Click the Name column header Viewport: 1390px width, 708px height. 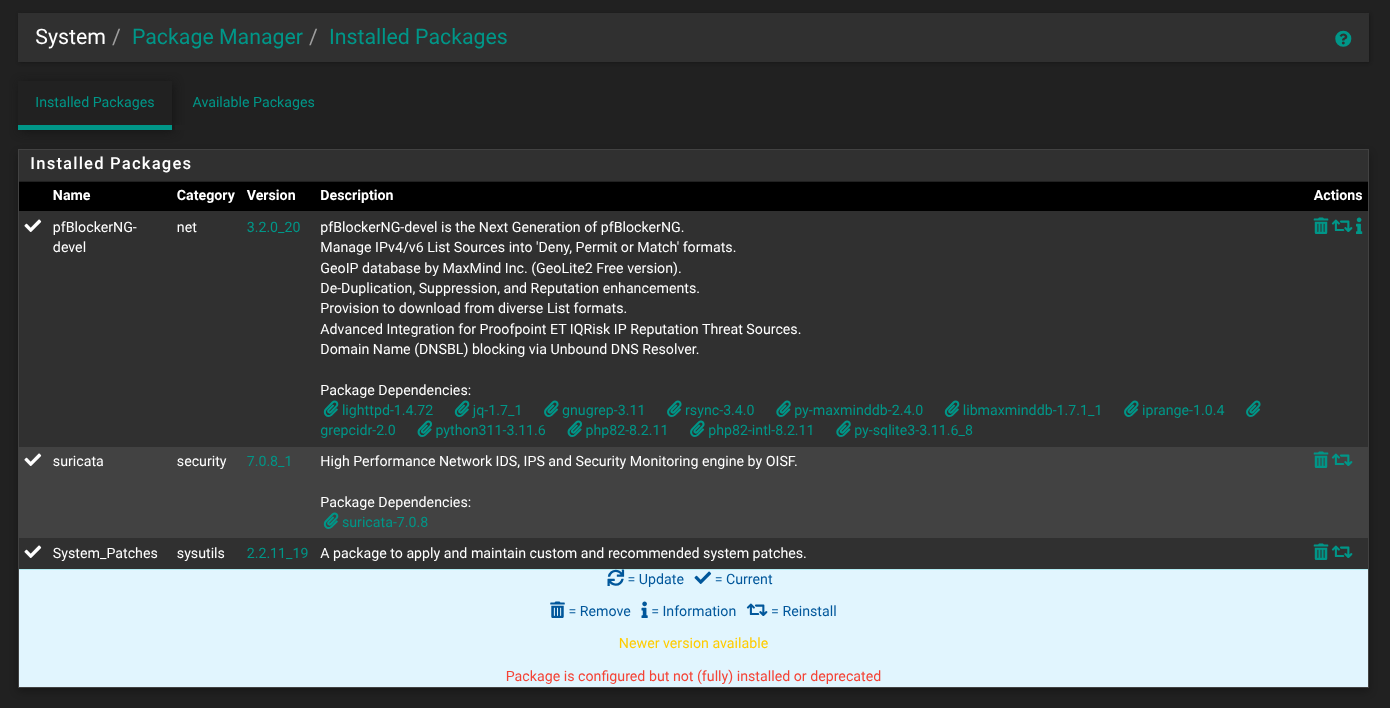[71, 195]
